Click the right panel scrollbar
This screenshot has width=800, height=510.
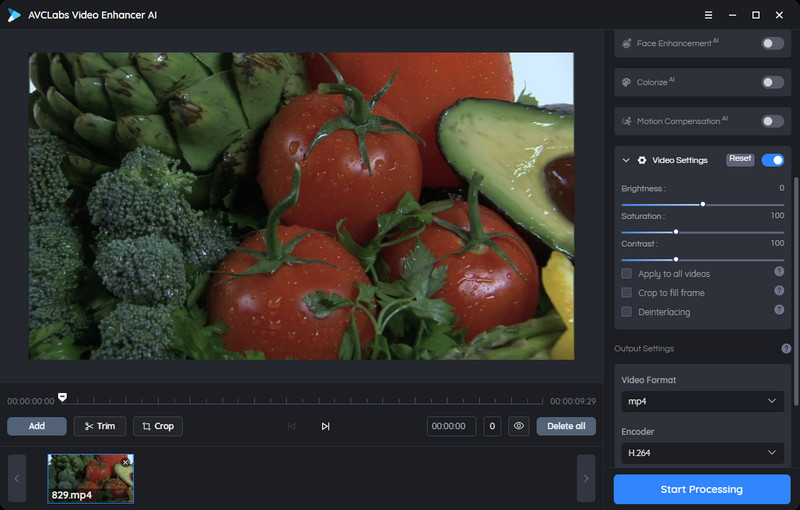795,291
